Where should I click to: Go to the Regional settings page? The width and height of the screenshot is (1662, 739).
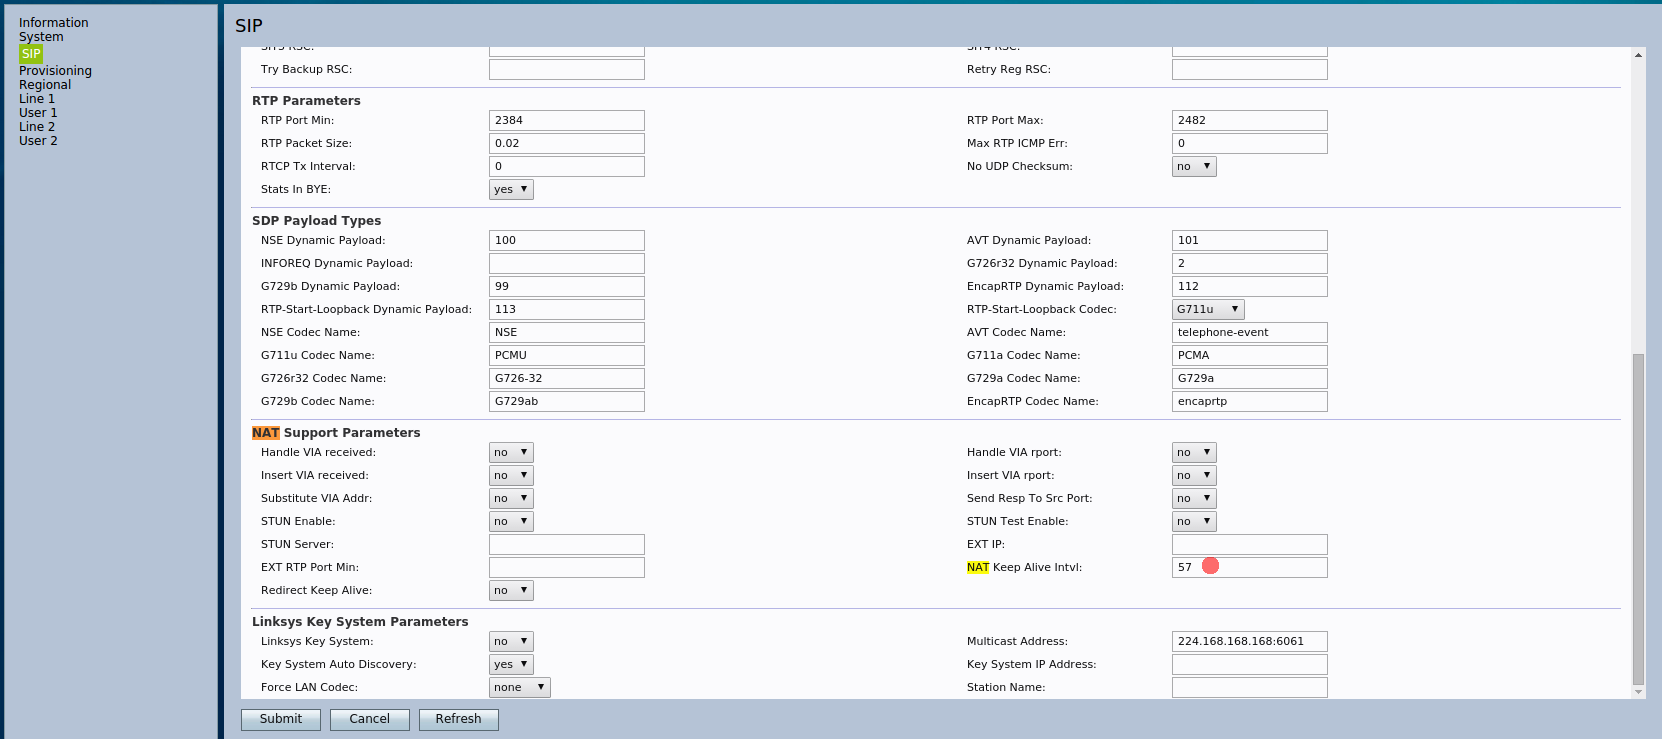(x=45, y=85)
